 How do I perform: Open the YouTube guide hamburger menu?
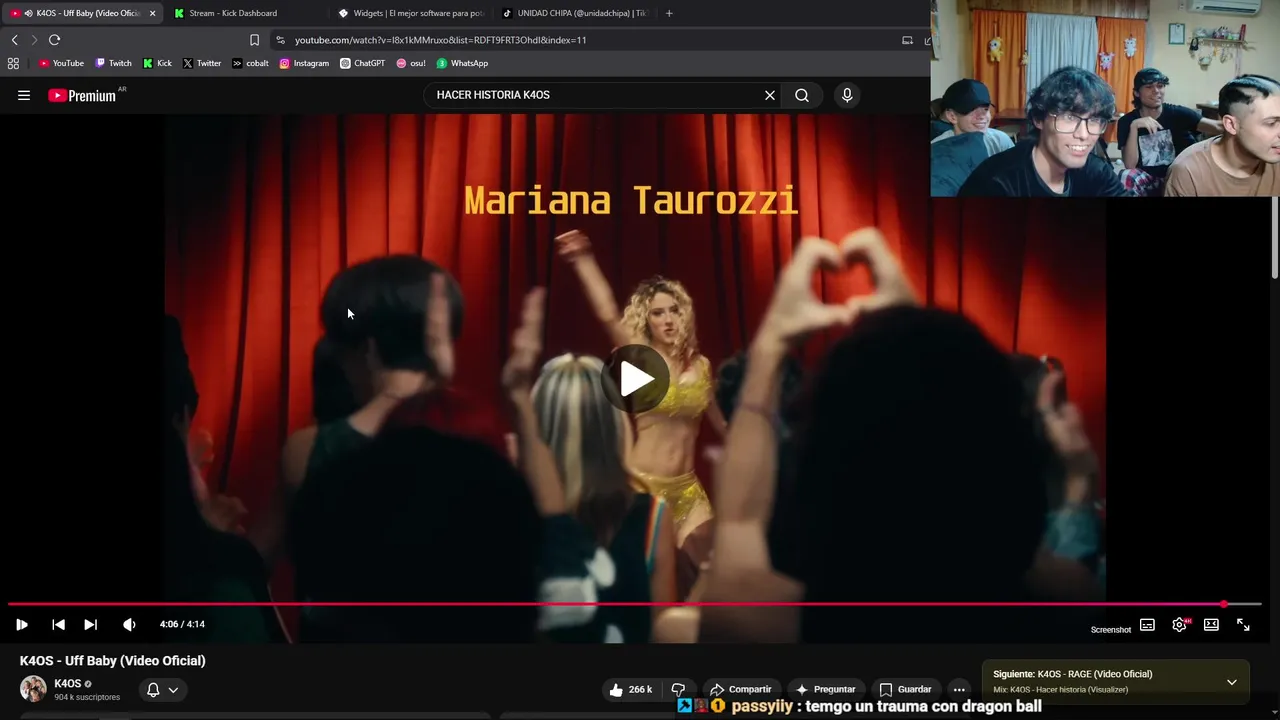[x=24, y=95]
